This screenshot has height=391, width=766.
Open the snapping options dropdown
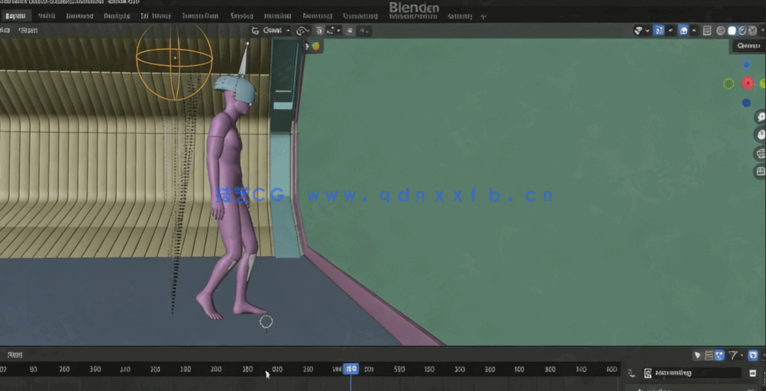click(334, 31)
